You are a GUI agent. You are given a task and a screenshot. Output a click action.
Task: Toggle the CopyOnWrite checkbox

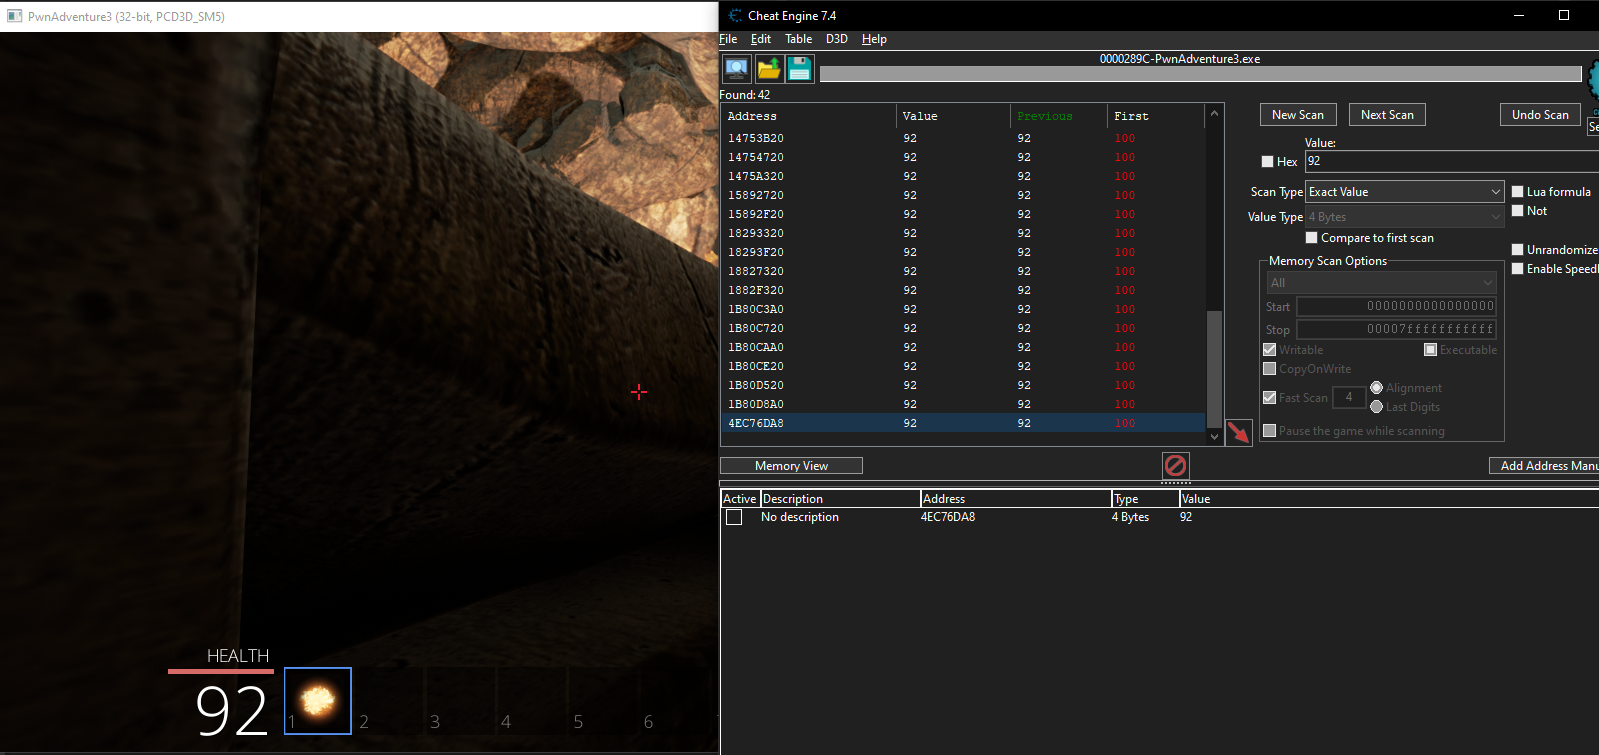coord(1270,369)
